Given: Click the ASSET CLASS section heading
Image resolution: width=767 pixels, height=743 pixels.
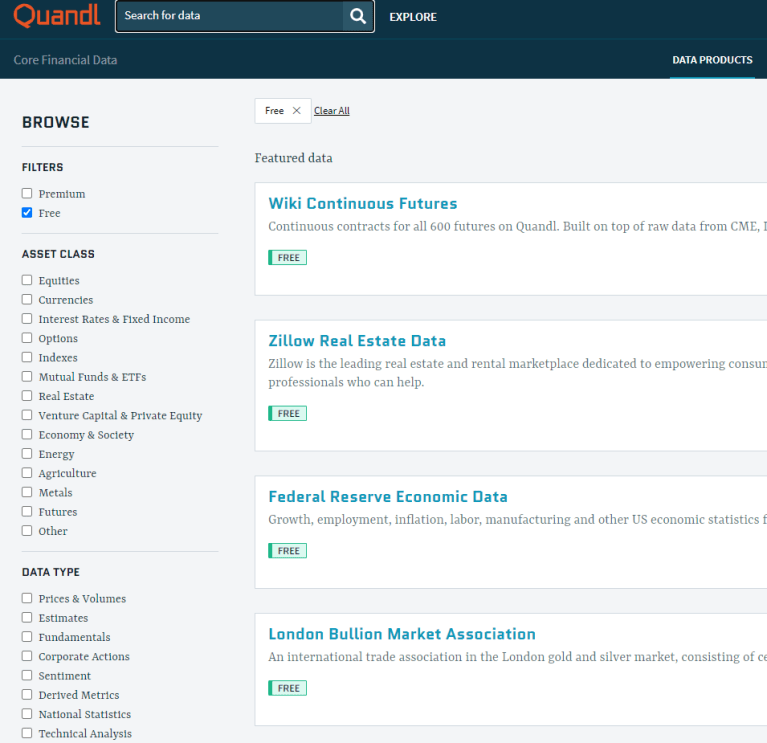Looking at the screenshot, I should point(58,254).
